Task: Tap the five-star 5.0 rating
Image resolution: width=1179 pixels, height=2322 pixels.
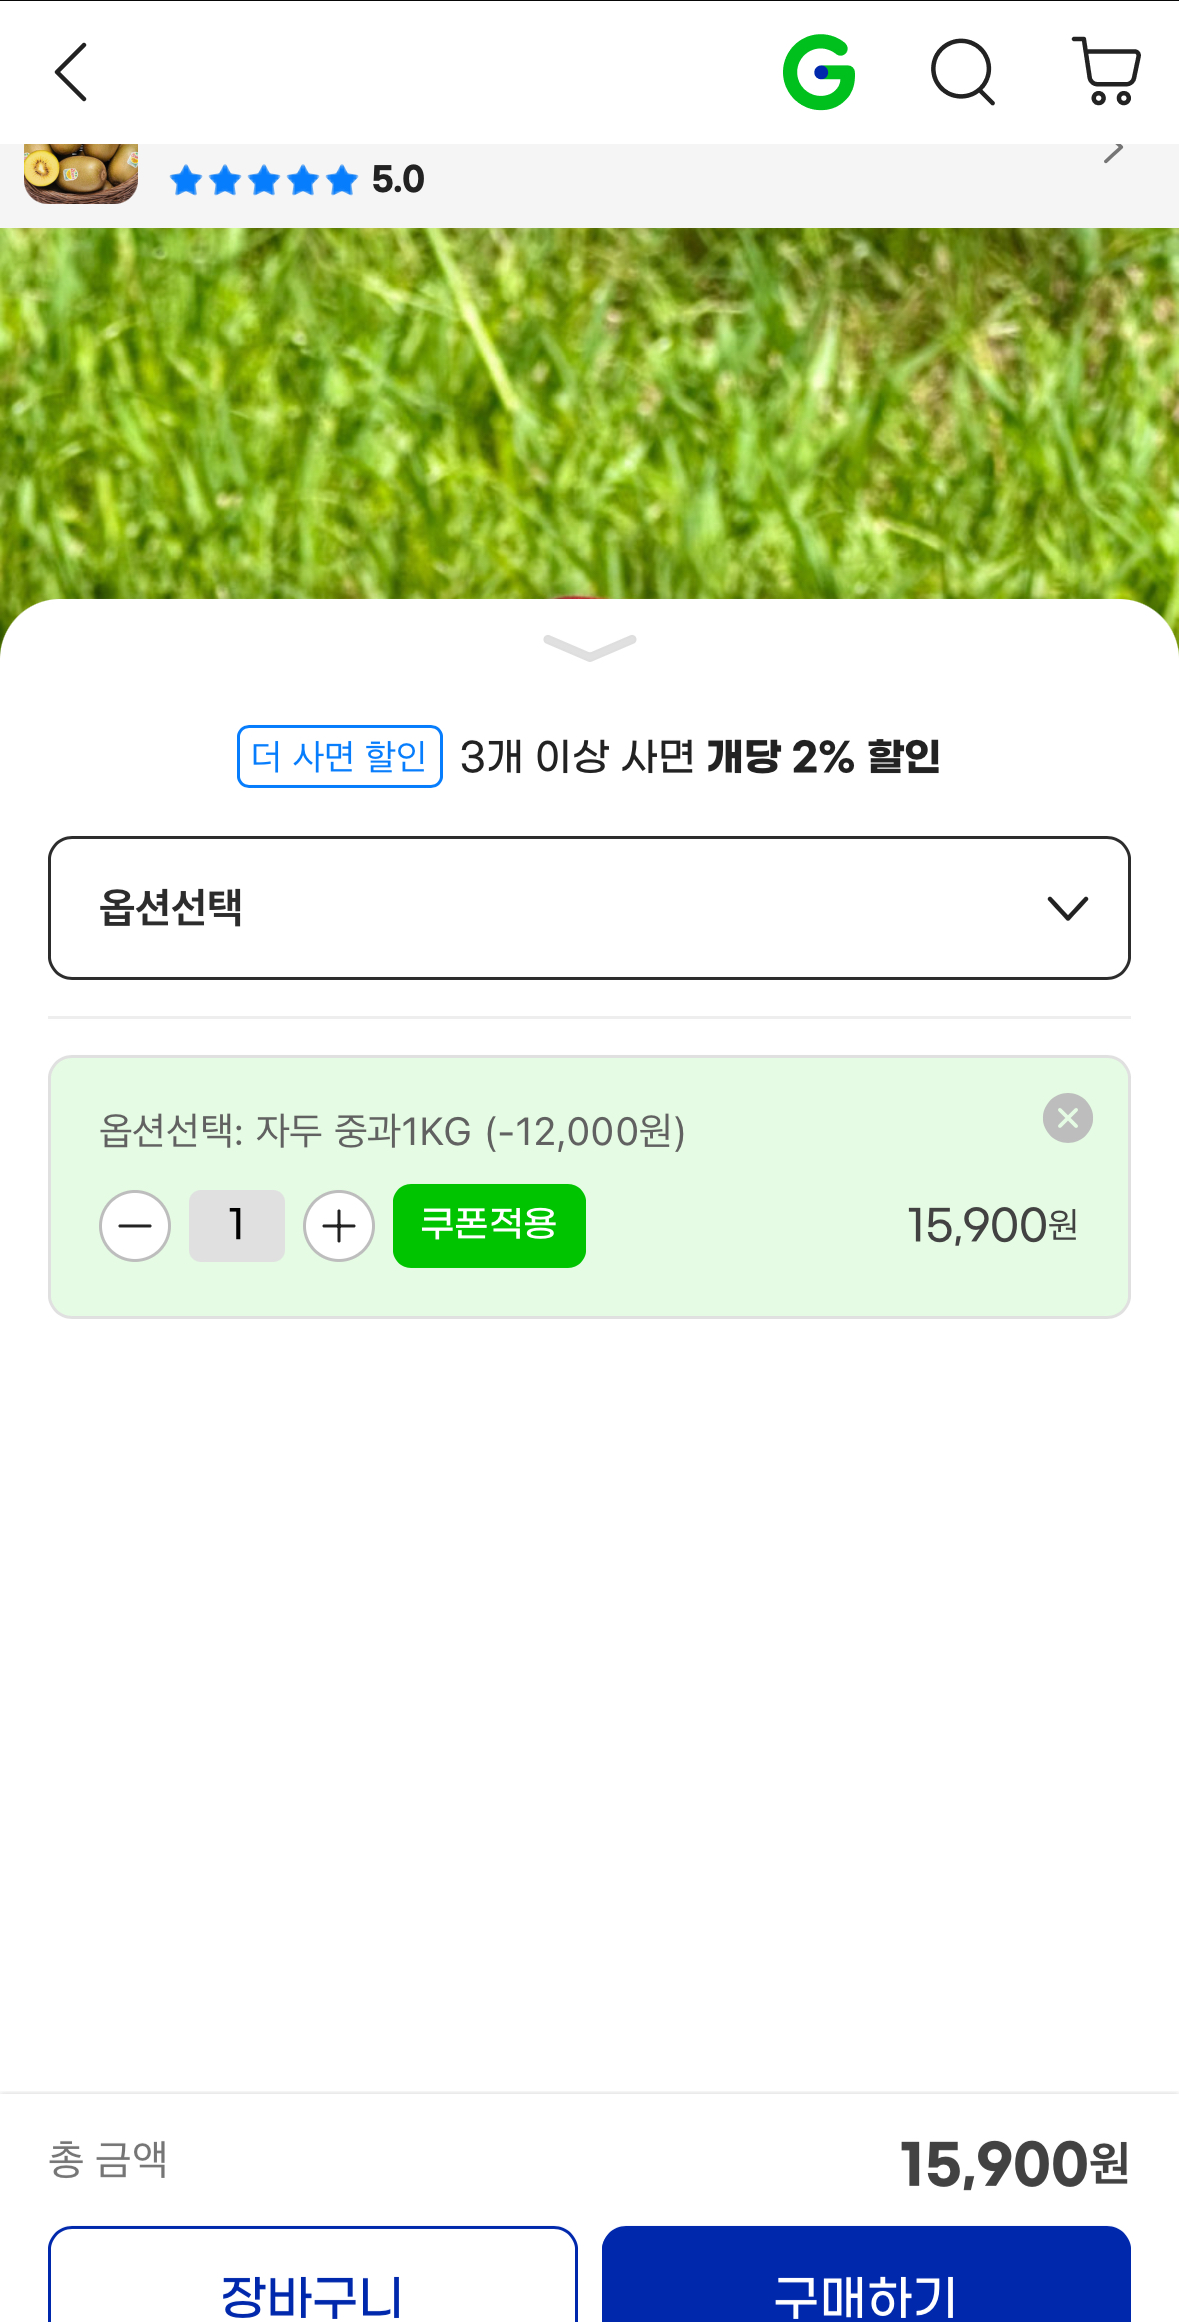Action: (x=297, y=180)
